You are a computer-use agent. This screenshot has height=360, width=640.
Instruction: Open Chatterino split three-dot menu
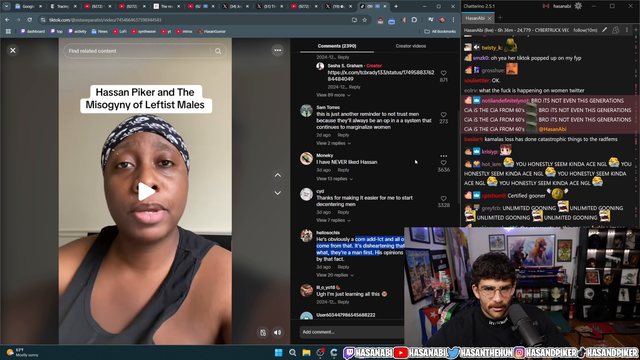pyautogui.click(x=627, y=30)
